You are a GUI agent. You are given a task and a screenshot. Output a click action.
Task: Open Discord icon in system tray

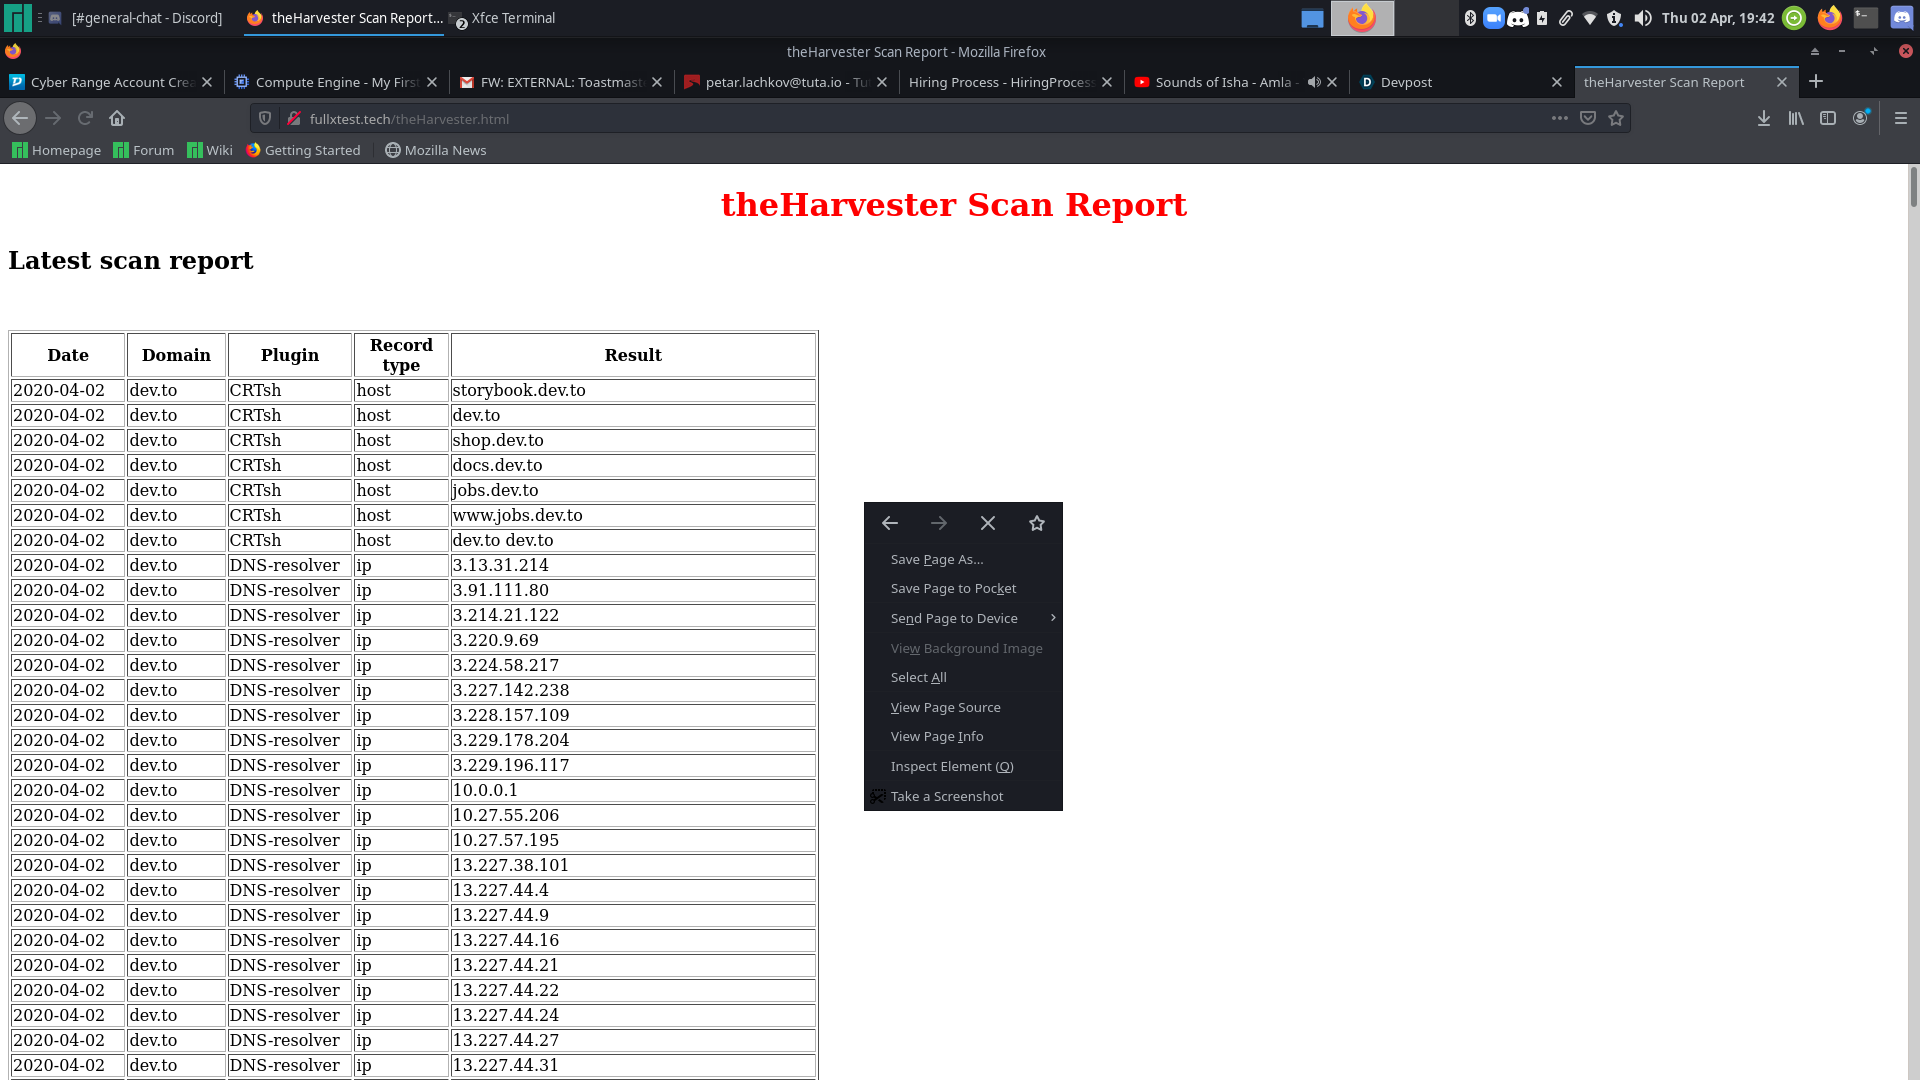tap(1518, 18)
